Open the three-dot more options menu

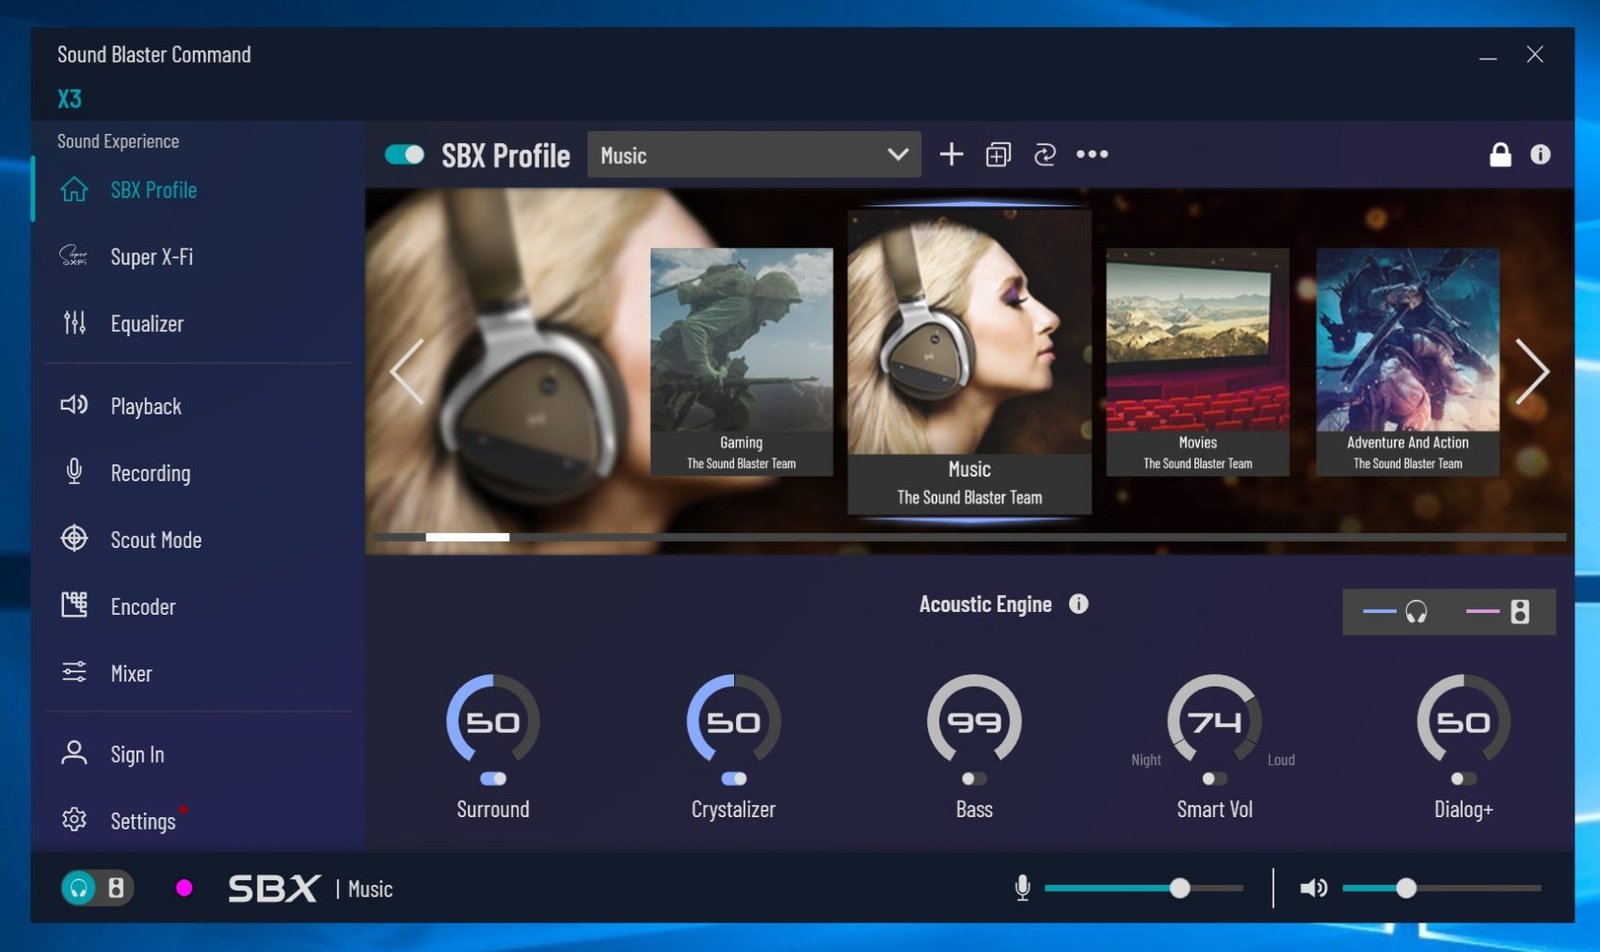pyautogui.click(x=1092, y=154)
